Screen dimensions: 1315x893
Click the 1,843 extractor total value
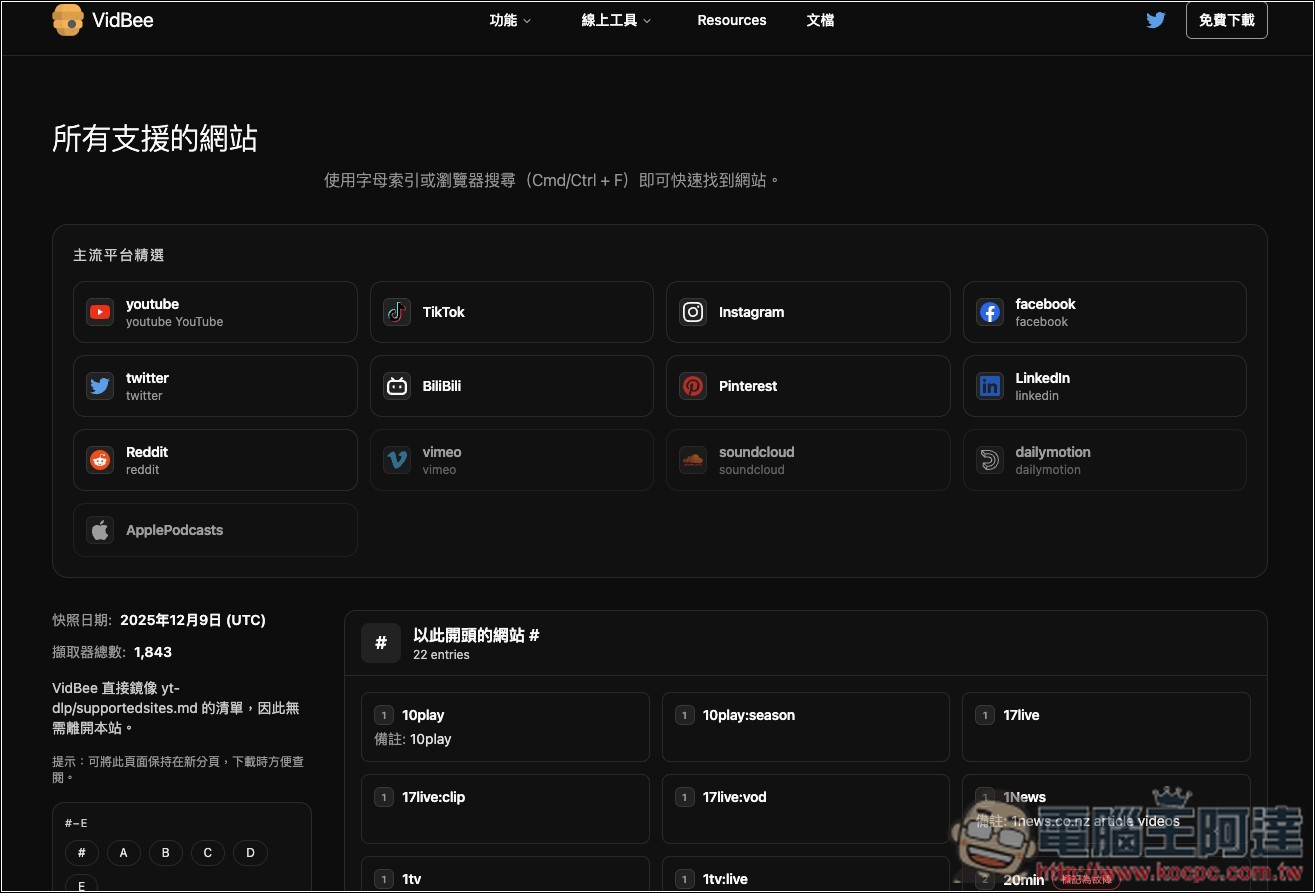coord(153,652)
